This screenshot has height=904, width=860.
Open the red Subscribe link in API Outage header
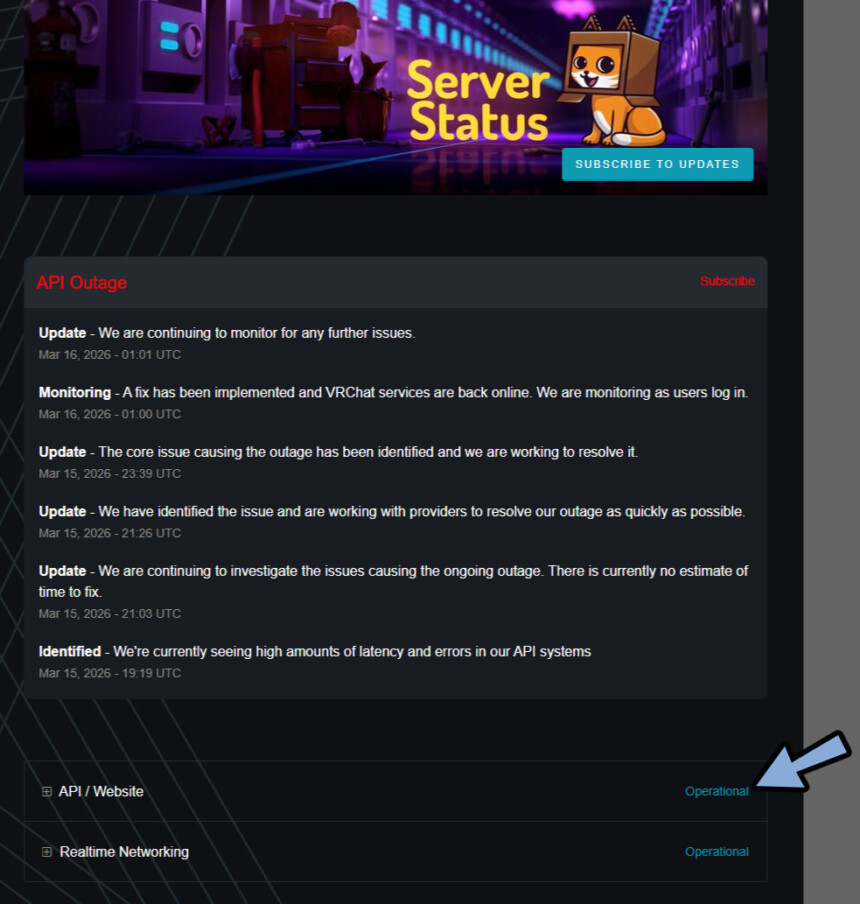tap(727, 281)
